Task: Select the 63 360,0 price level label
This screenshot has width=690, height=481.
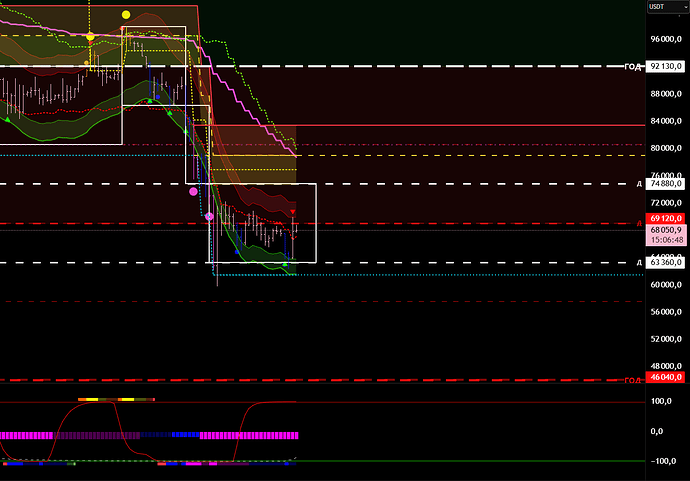Action: 666,262
